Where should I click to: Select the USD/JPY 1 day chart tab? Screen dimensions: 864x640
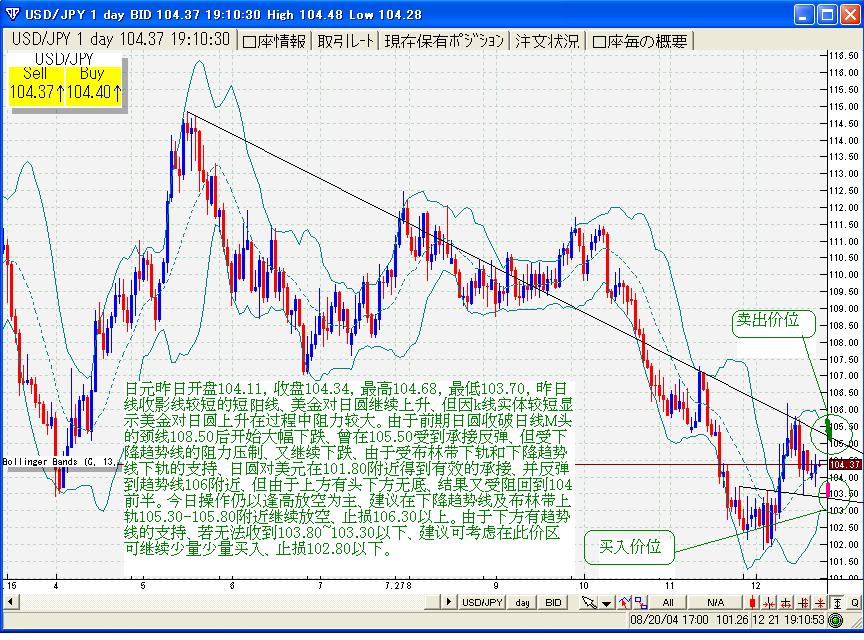point(120,40)
